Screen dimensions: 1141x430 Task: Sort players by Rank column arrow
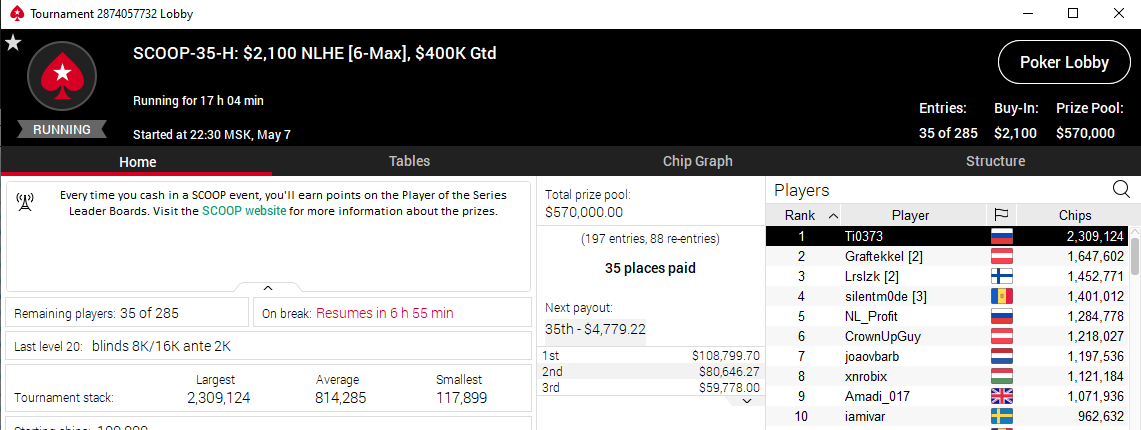click(x=833, y=215)
